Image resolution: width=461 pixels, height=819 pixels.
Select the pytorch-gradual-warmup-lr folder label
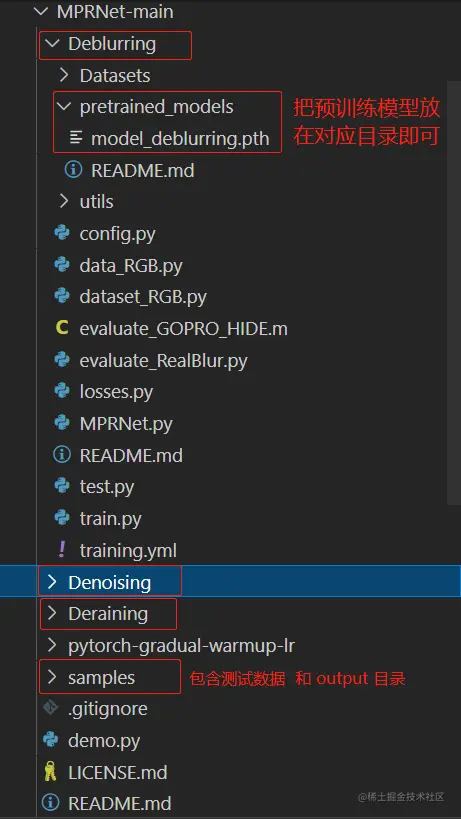point(181,647)
